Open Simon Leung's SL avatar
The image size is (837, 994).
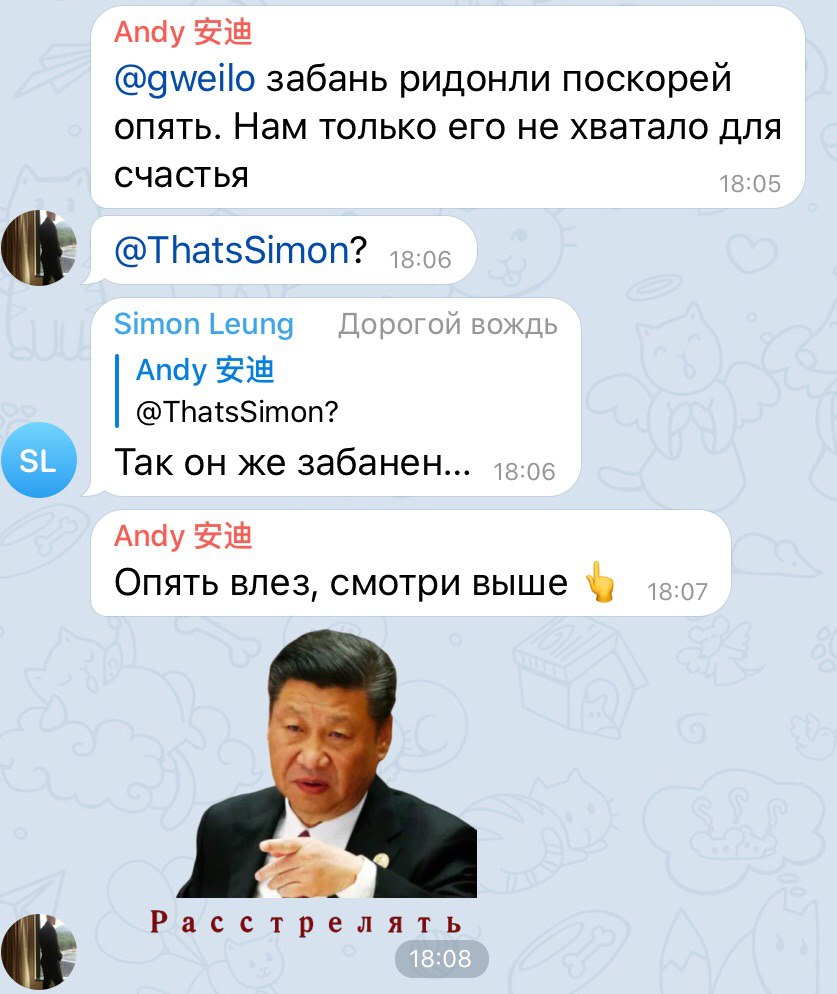(x=39, y=460)
